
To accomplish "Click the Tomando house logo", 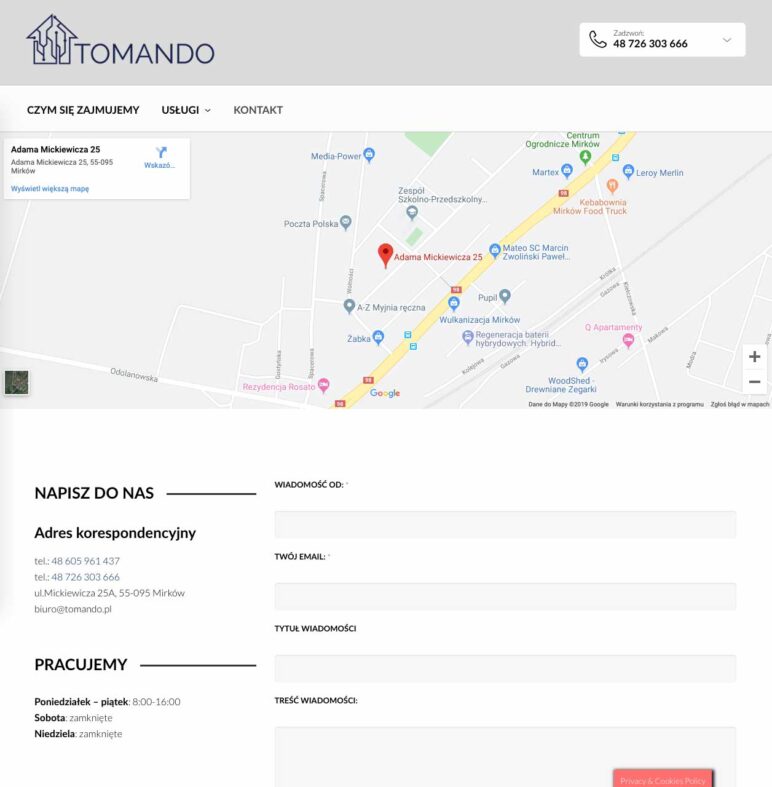I will [x=120, y=40].
